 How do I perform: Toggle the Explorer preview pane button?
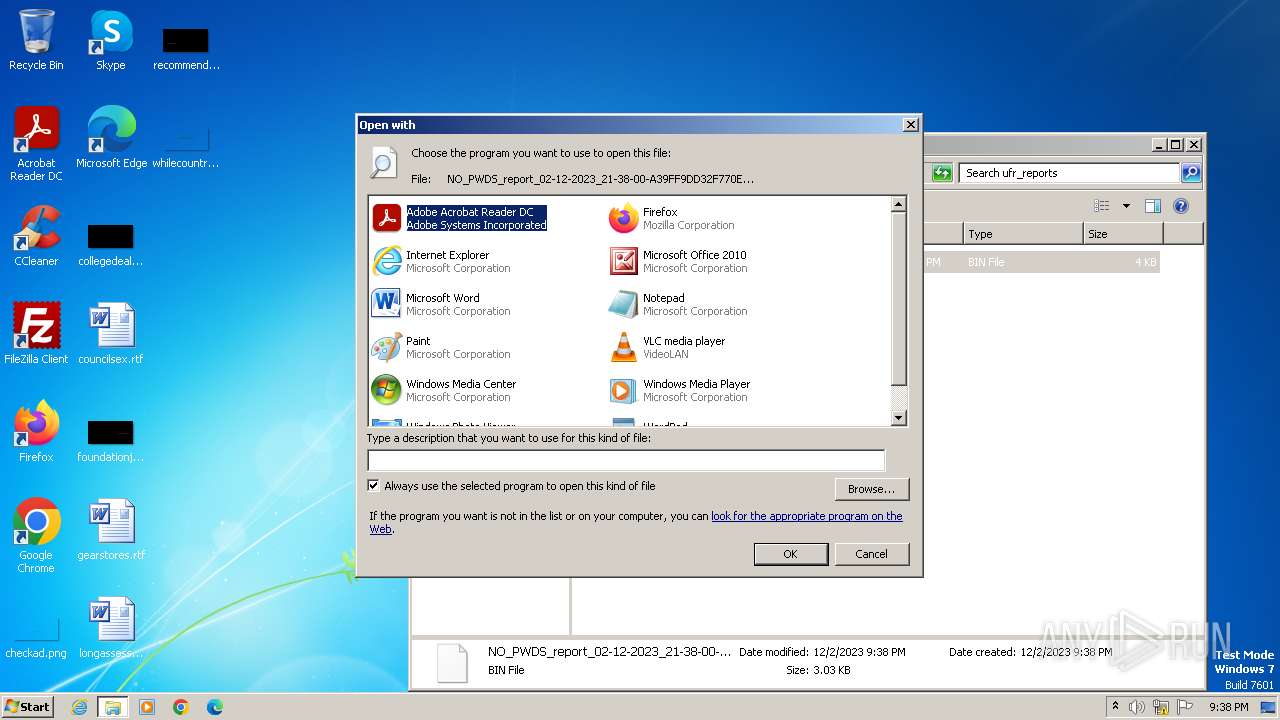[x=1152, y=206]
